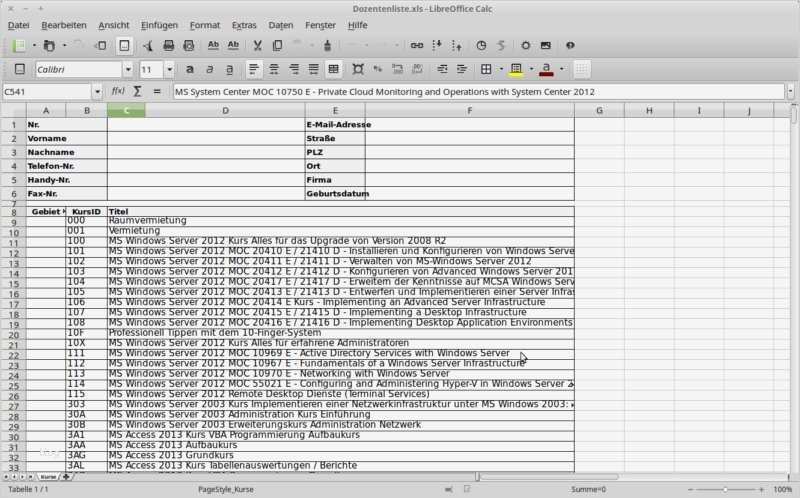Expand the font name dropdown arrow
The height and width of the screenshot is (498, 800).
(128, 69)
